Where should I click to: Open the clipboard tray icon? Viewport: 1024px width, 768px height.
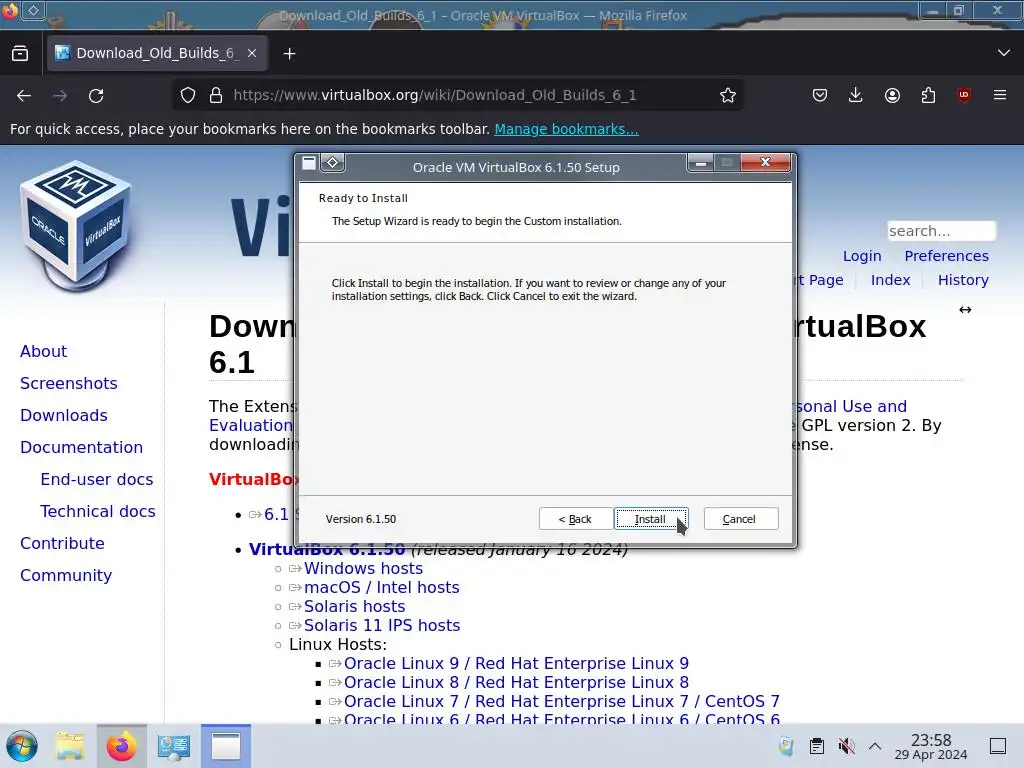click(x=816, y=746)
